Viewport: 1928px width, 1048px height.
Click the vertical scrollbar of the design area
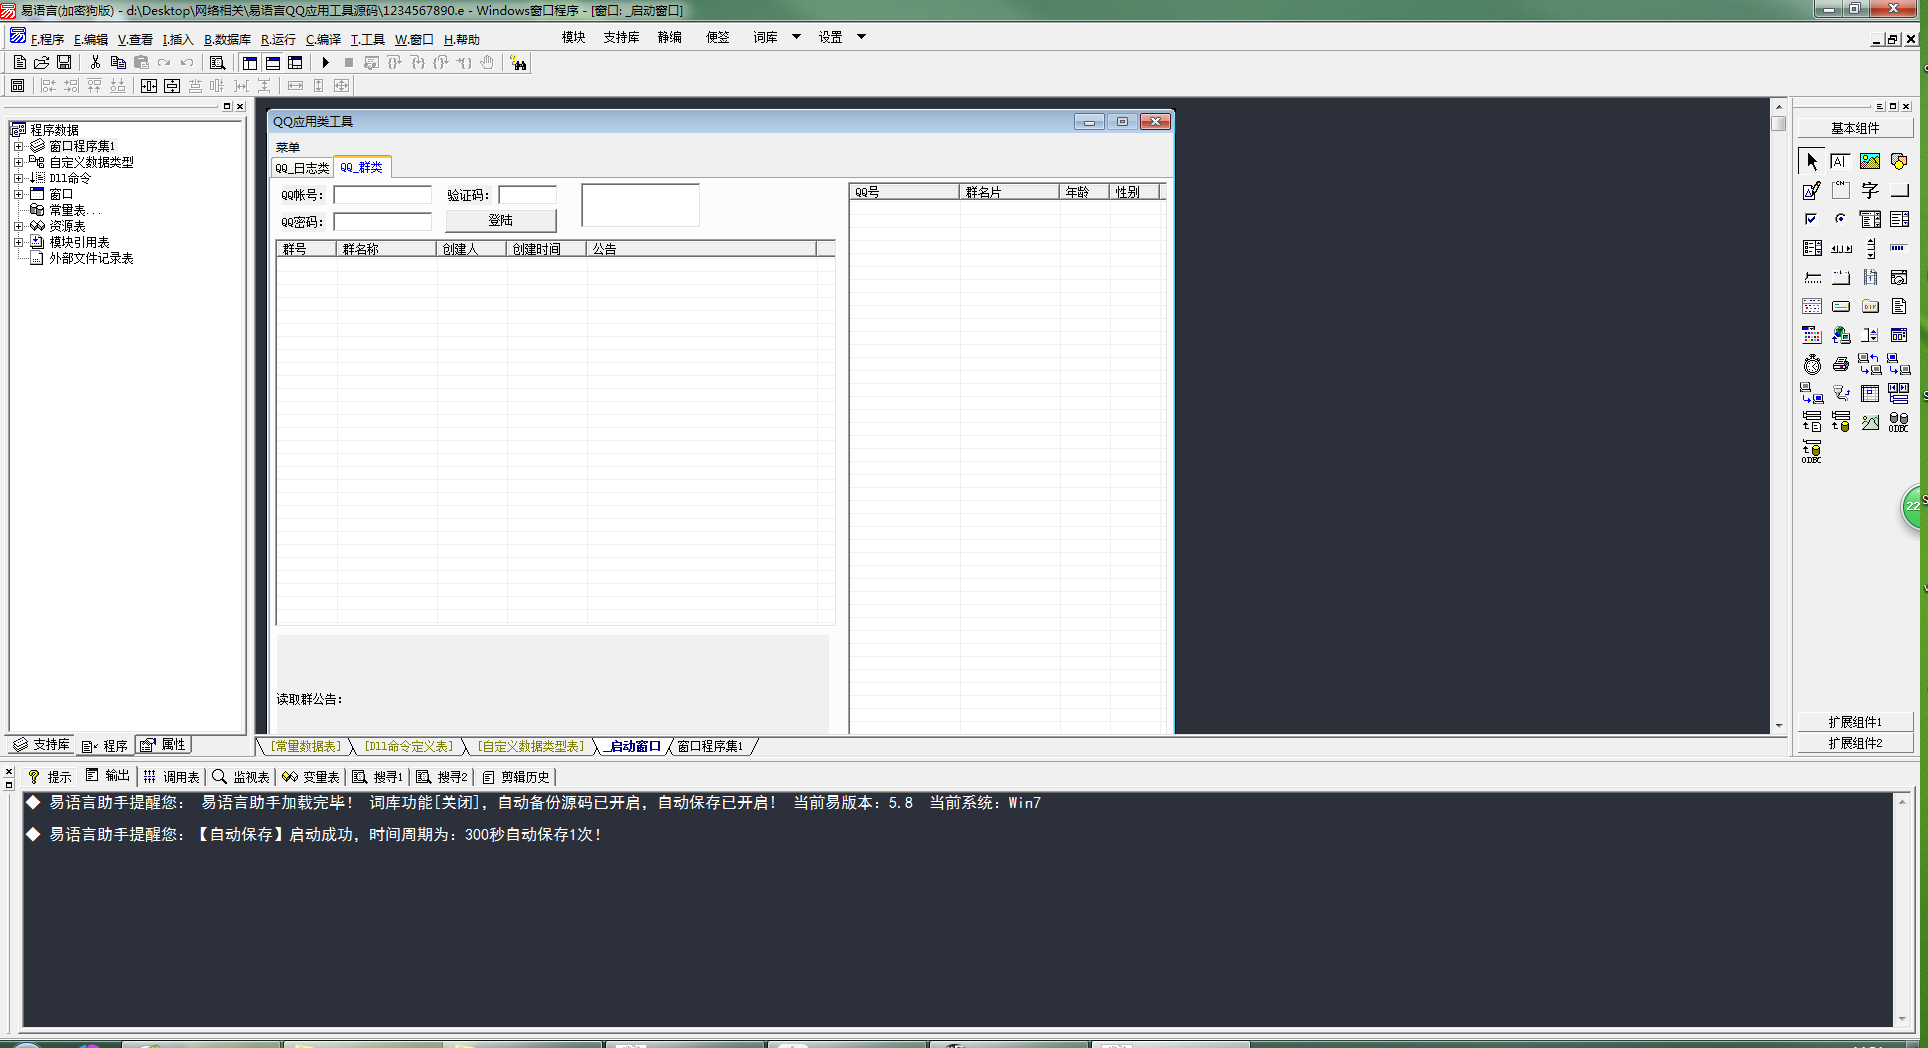tap(1778, 415)
